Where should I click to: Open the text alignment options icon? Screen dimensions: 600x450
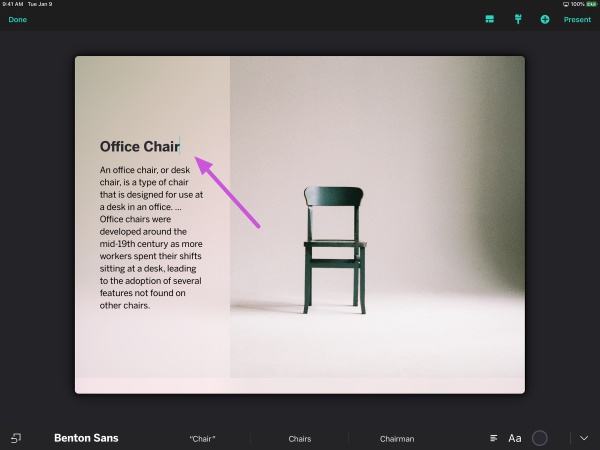(494, 438)
